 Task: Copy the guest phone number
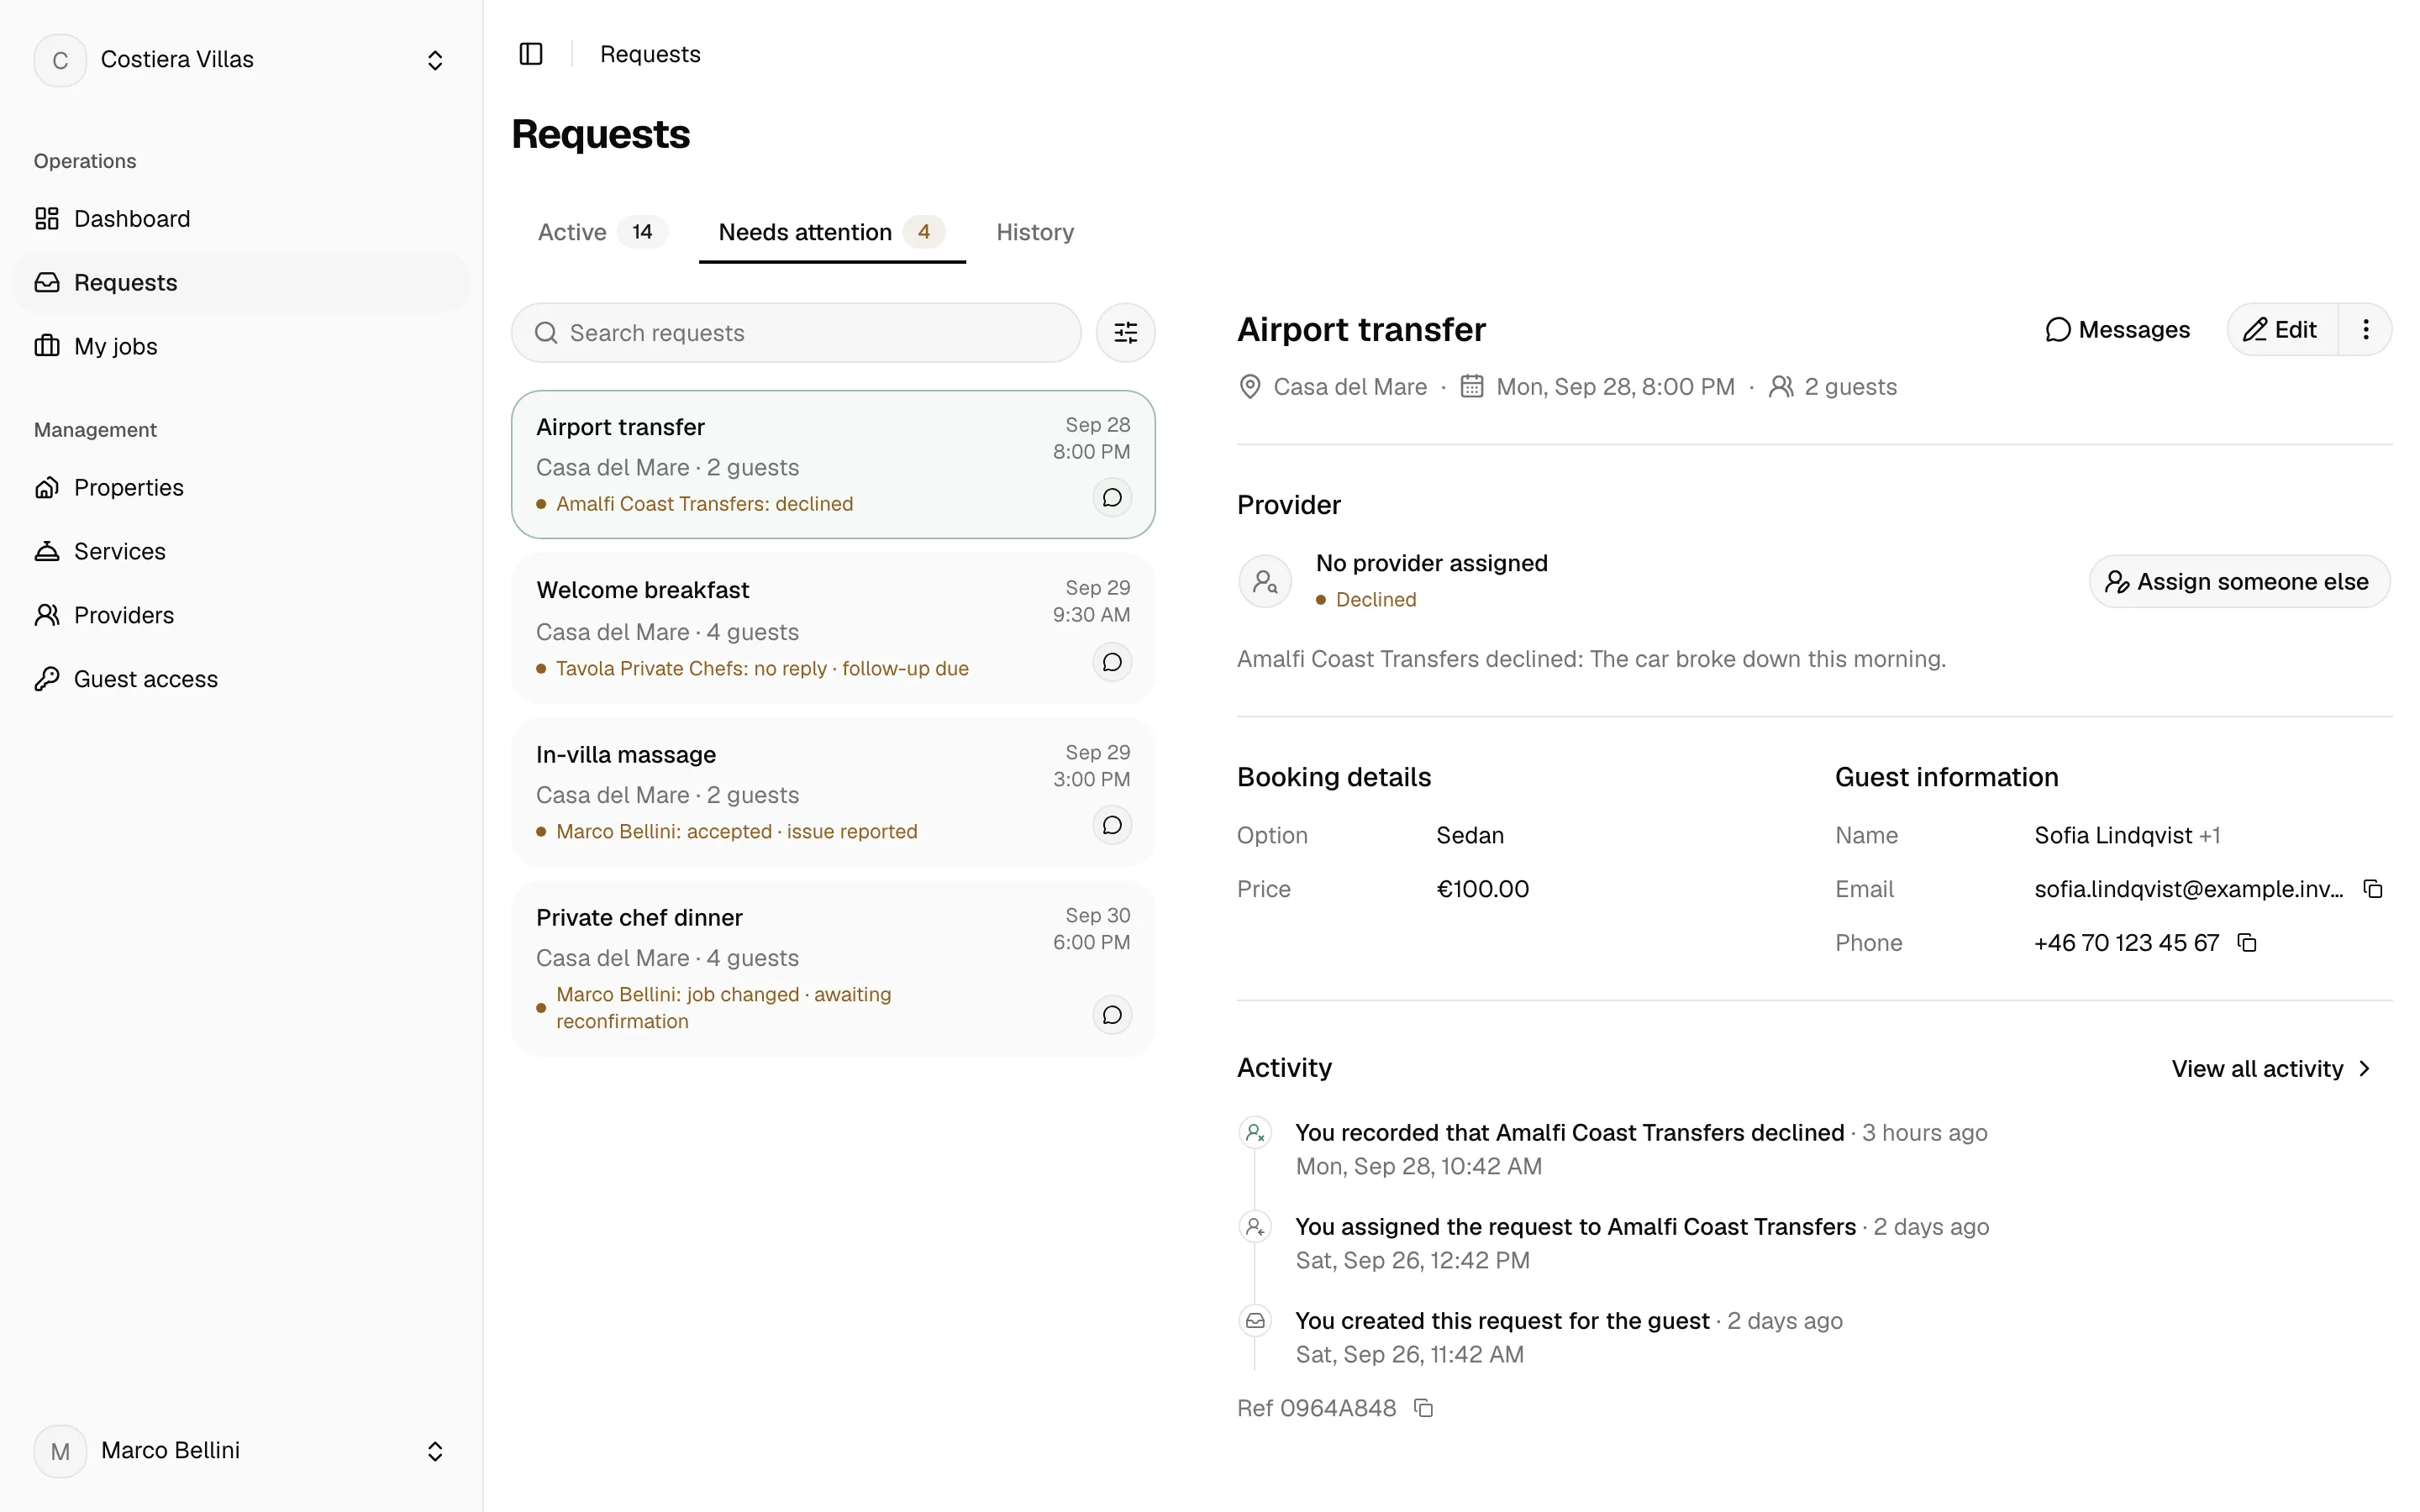(x=2247, y=943)
